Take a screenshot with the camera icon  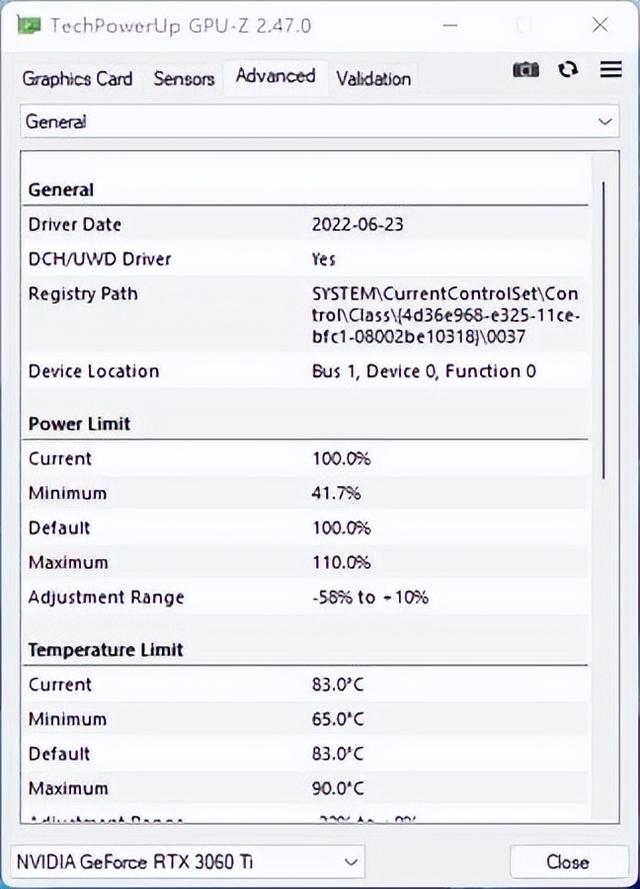pyautogui.click(x=525, y=70)
